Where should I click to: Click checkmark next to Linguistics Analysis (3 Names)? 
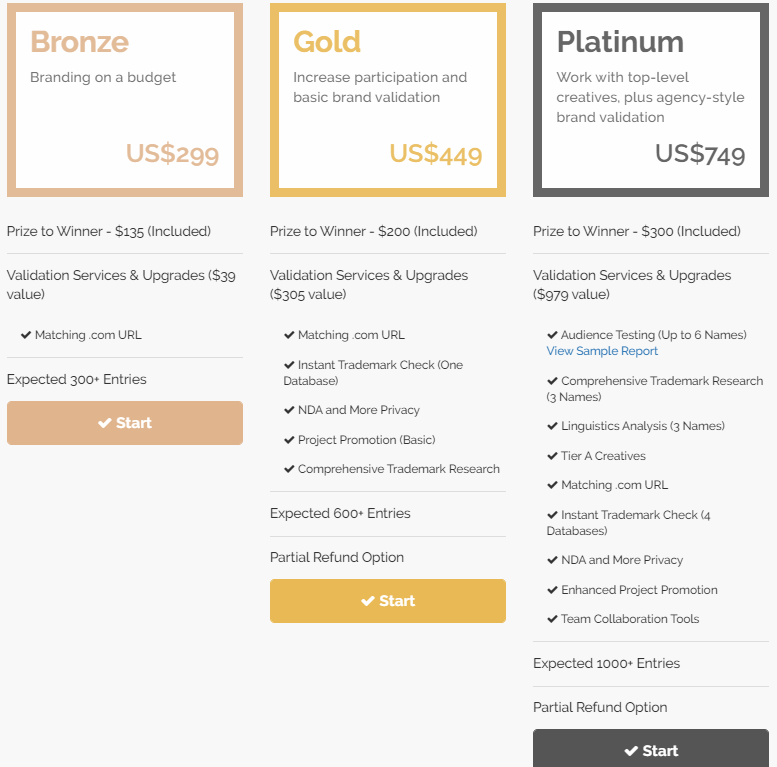point(552,426)
